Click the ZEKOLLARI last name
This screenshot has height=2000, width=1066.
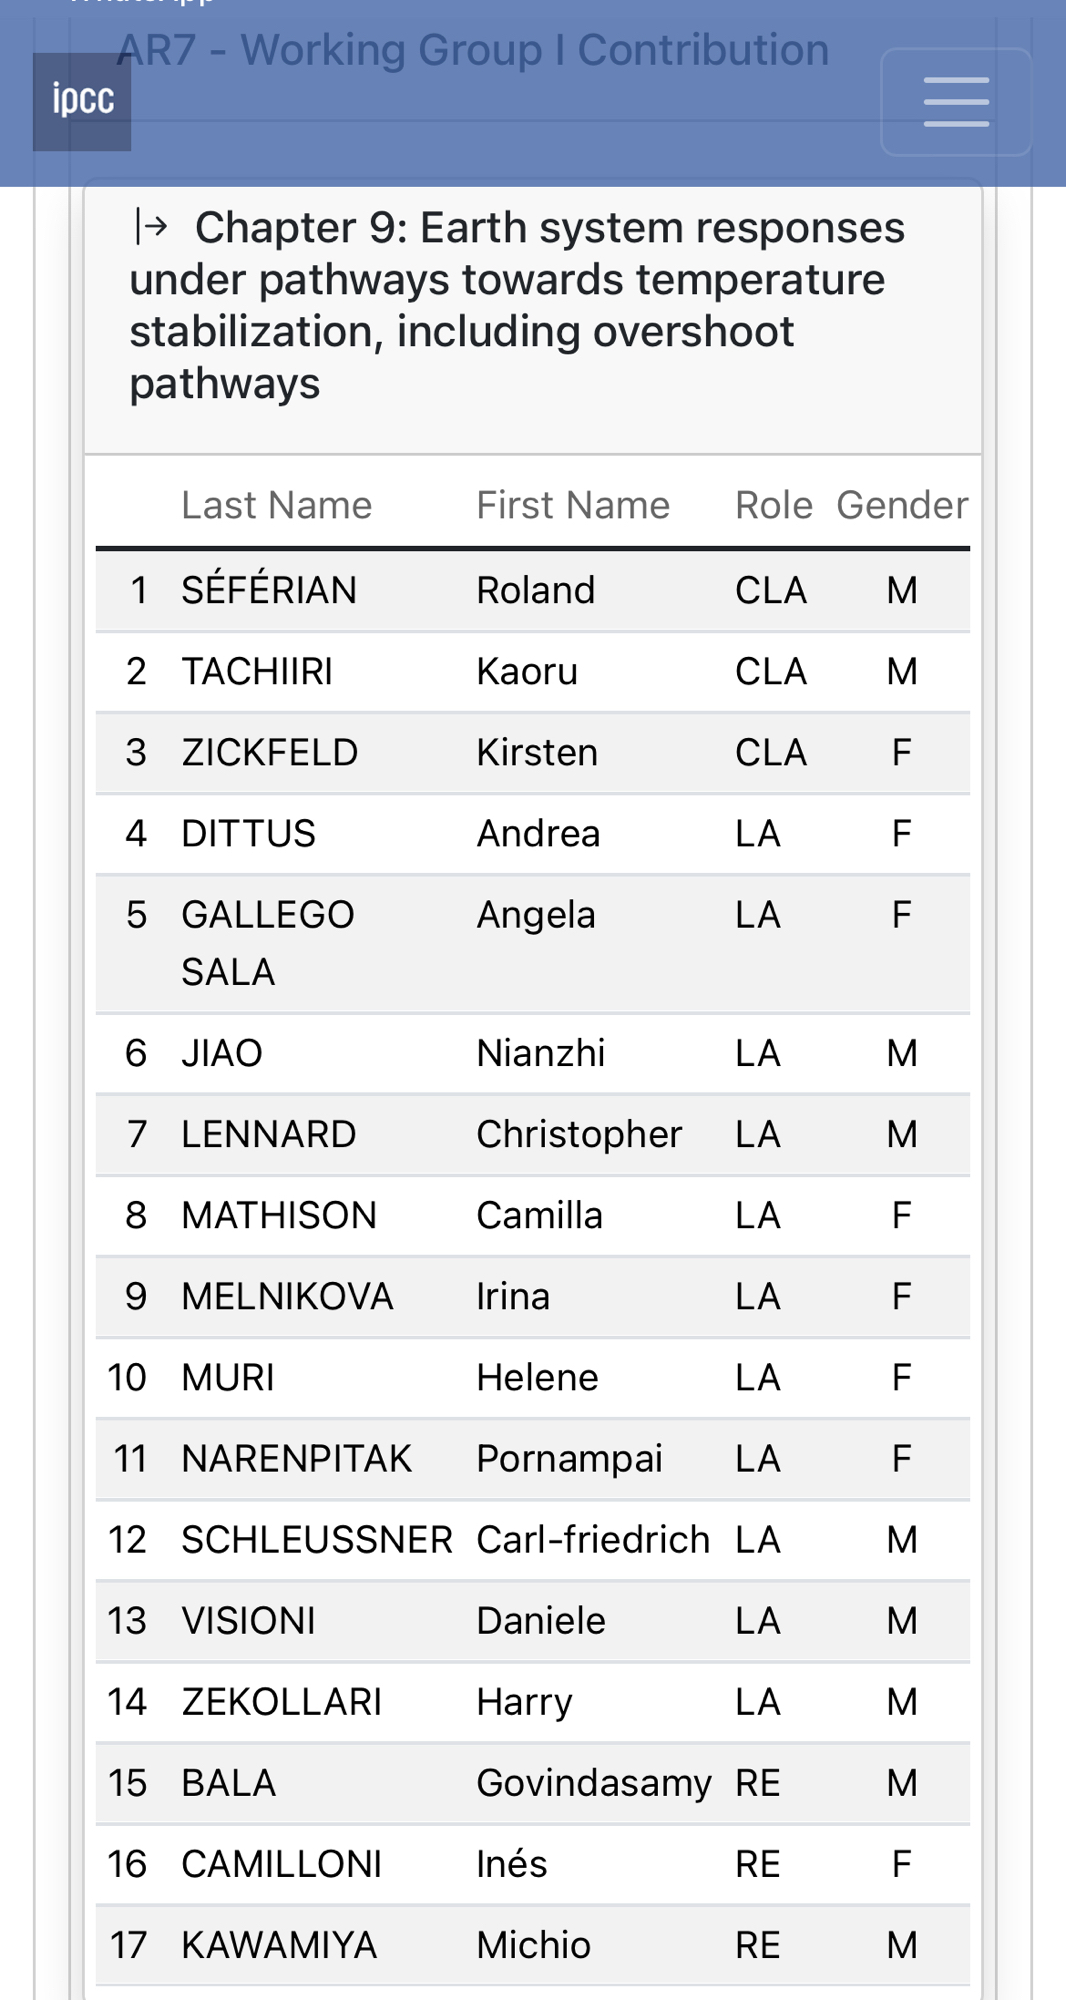pyautogui.click(x=281, y=1702)
